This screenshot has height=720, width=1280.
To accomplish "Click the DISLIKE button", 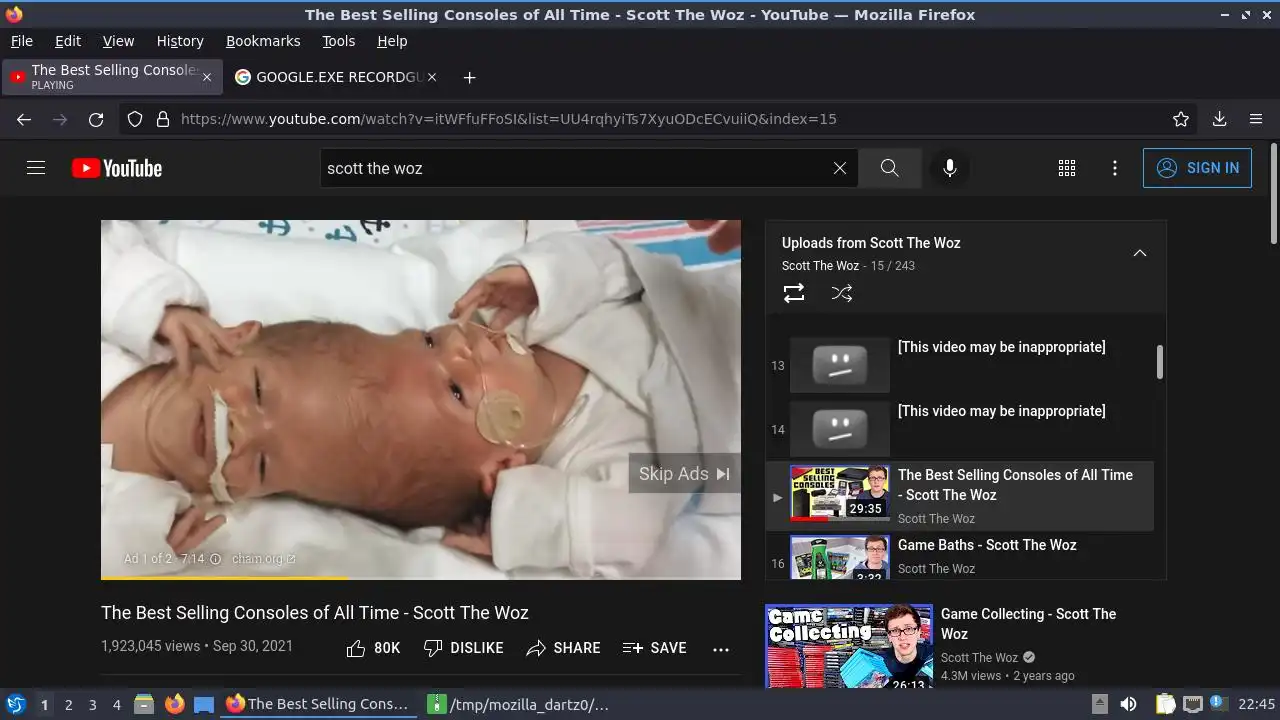I will tap(464, 648).
